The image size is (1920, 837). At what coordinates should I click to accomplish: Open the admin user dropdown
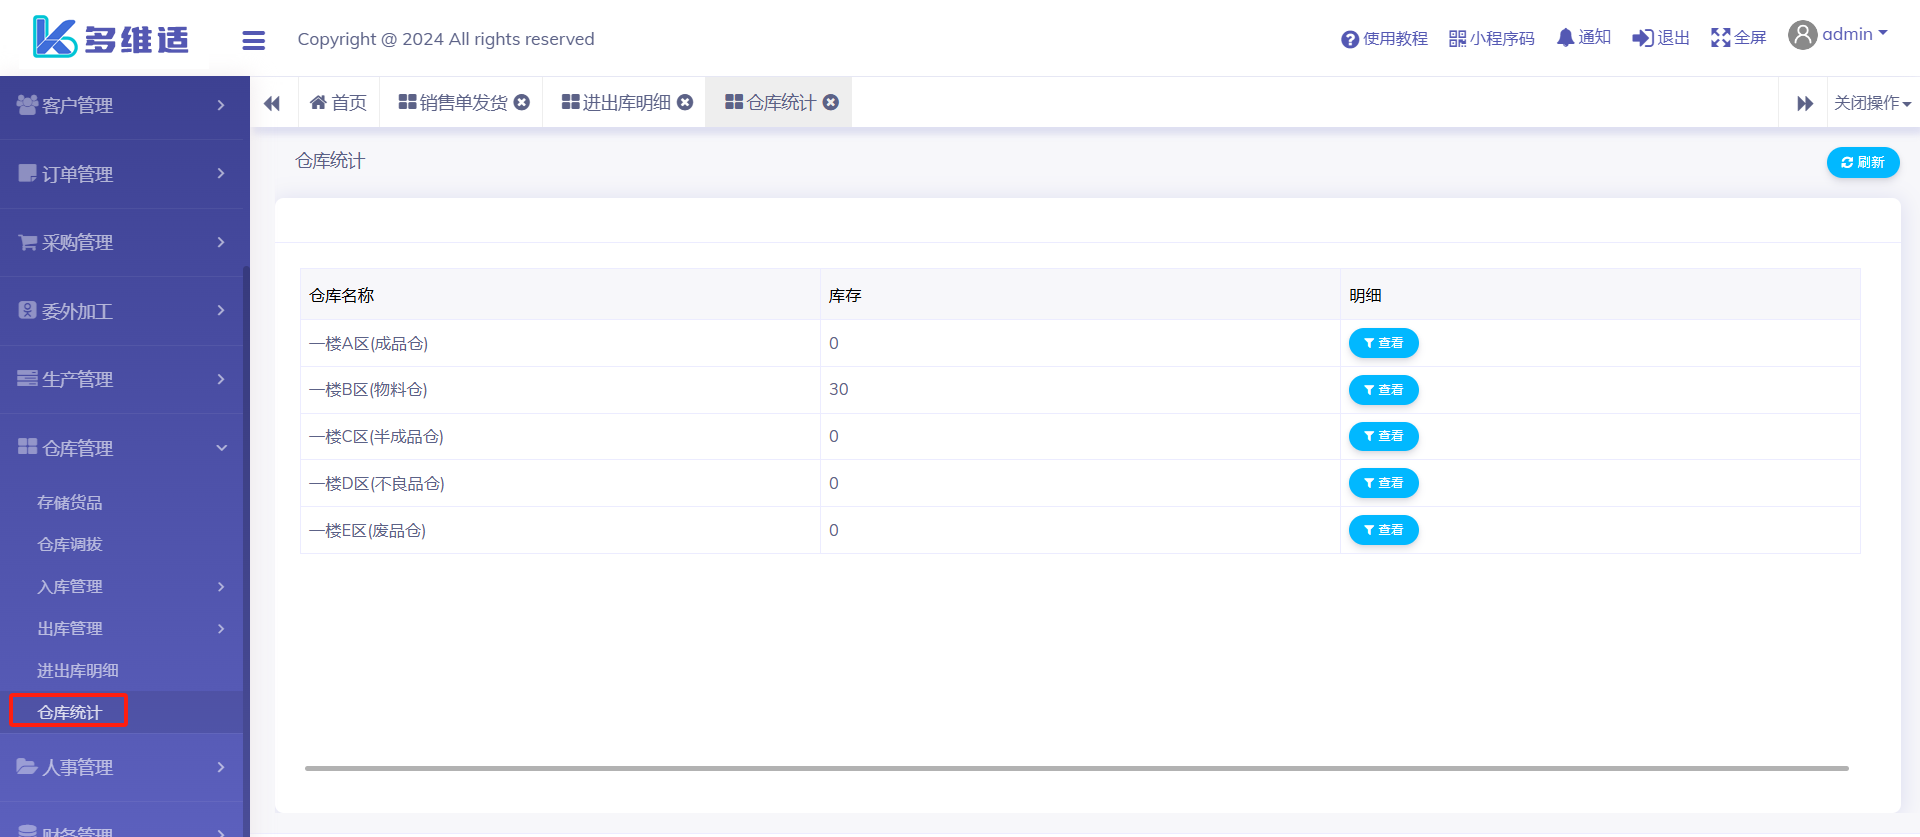coord(1838,35)
